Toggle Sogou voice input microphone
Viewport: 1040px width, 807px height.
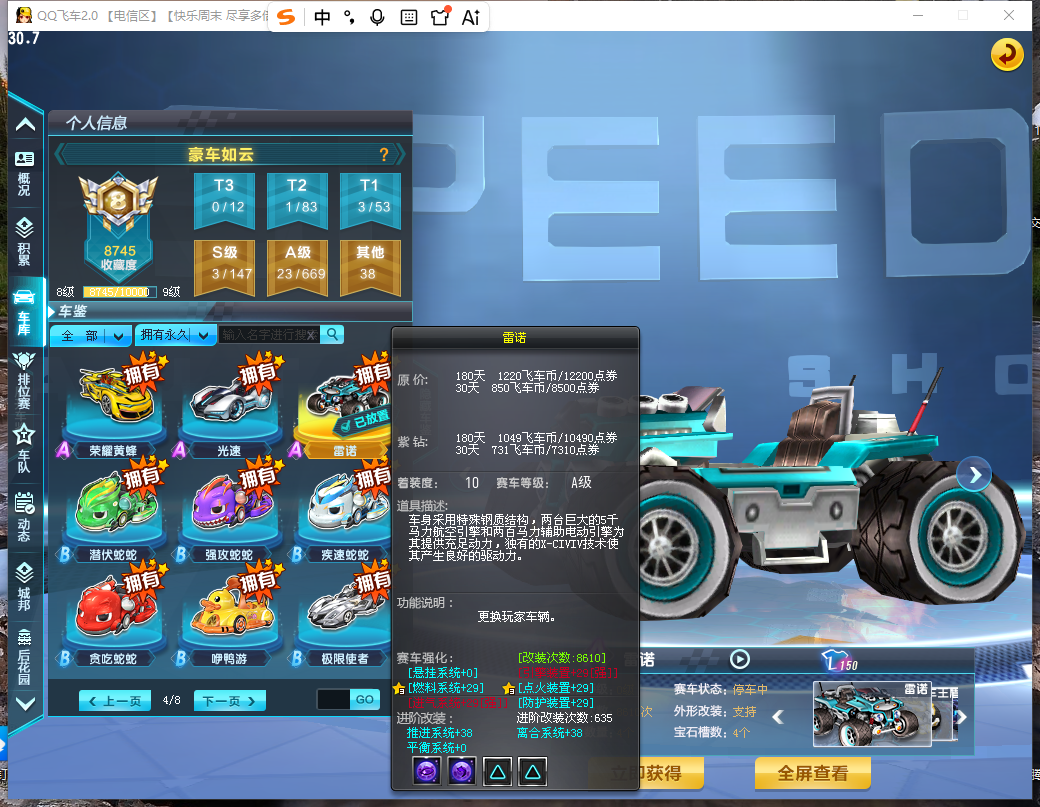pos(377,17)
